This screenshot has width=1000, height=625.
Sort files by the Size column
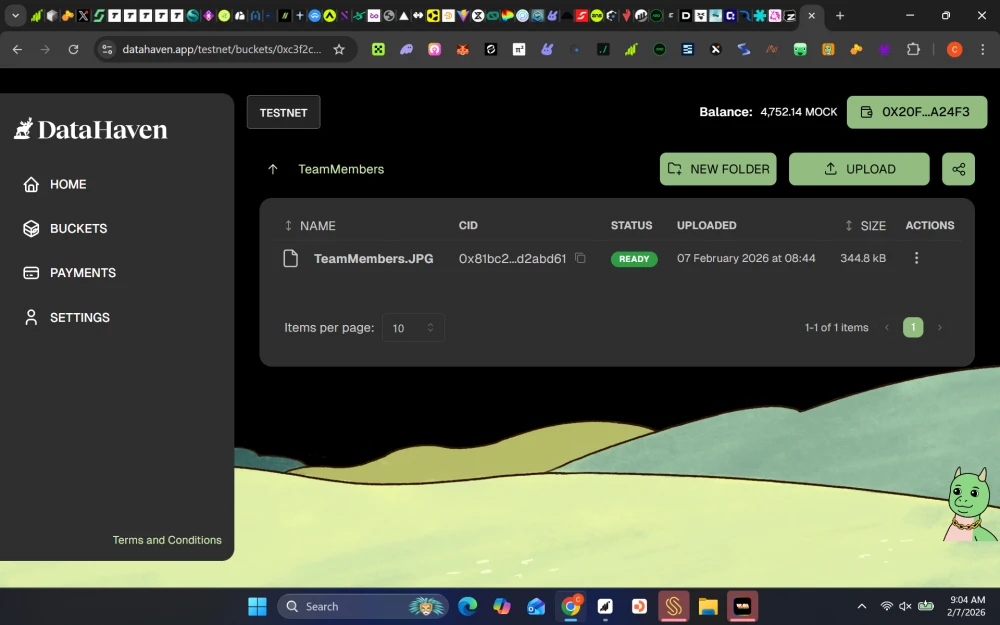tap(865, 226)
